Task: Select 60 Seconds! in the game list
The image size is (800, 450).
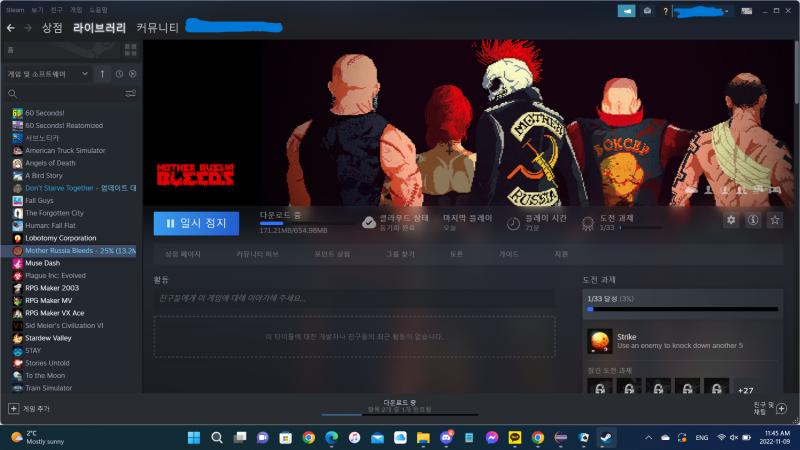Action: point(44,113)
